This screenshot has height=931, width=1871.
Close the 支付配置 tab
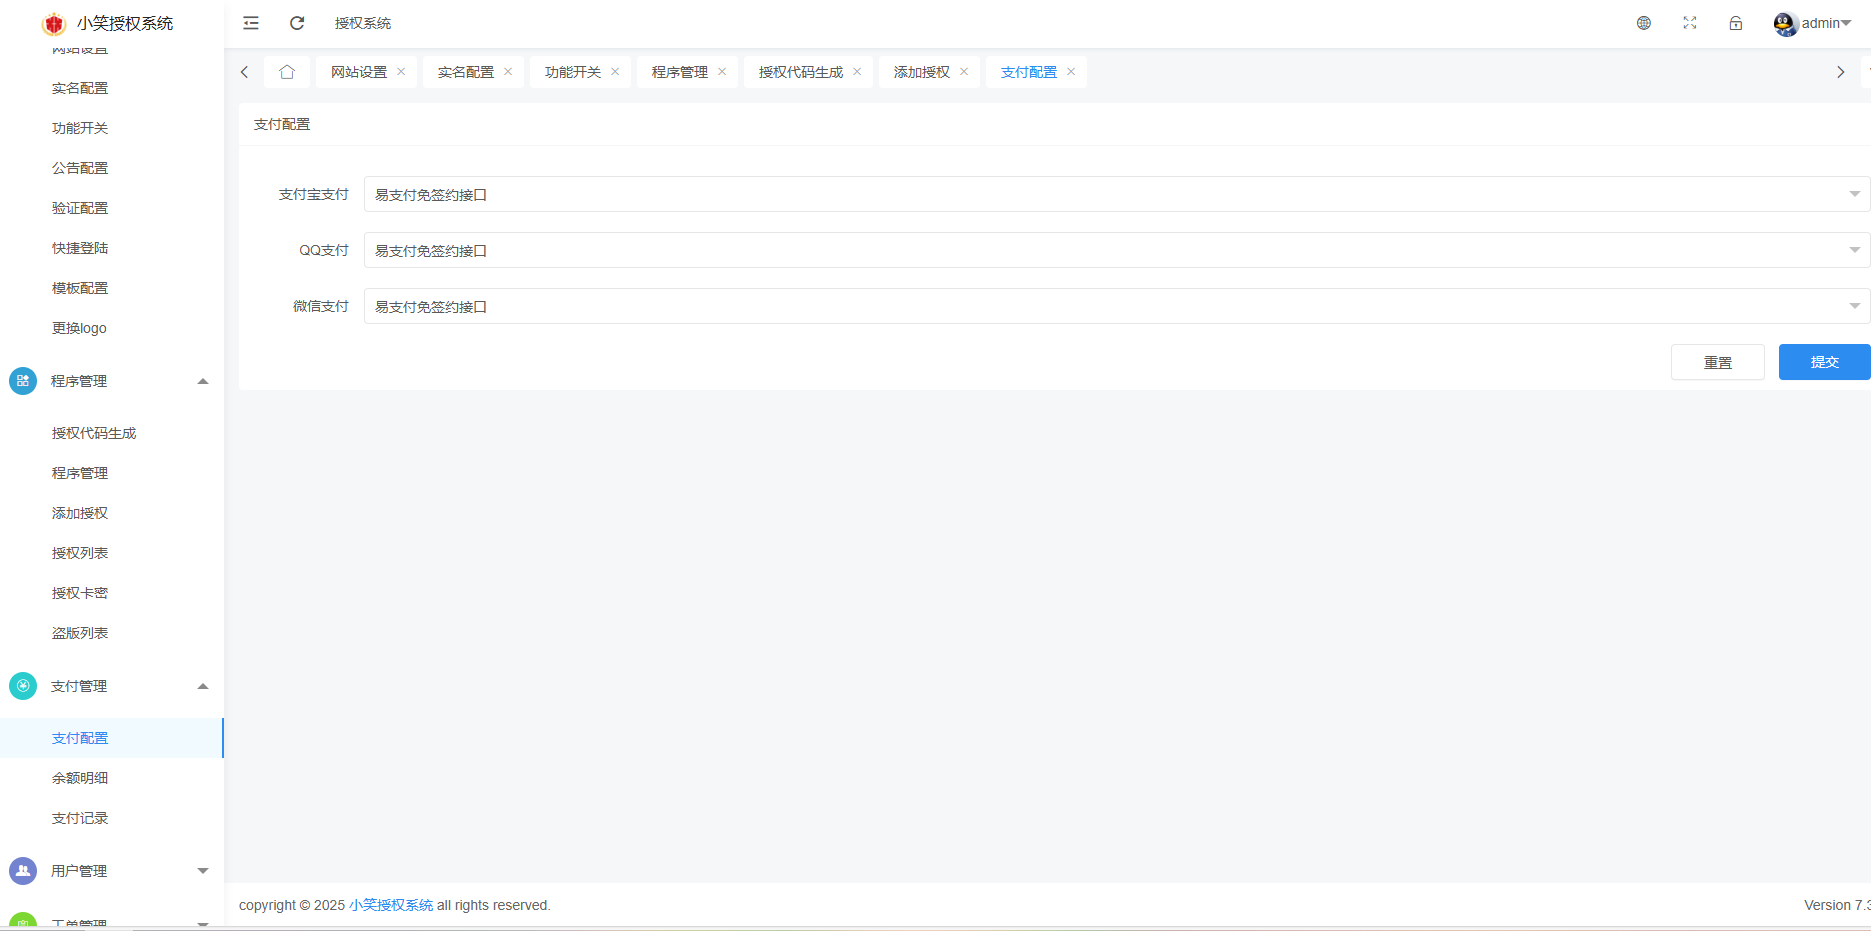pyautogui.click(x=1071, y=71)
